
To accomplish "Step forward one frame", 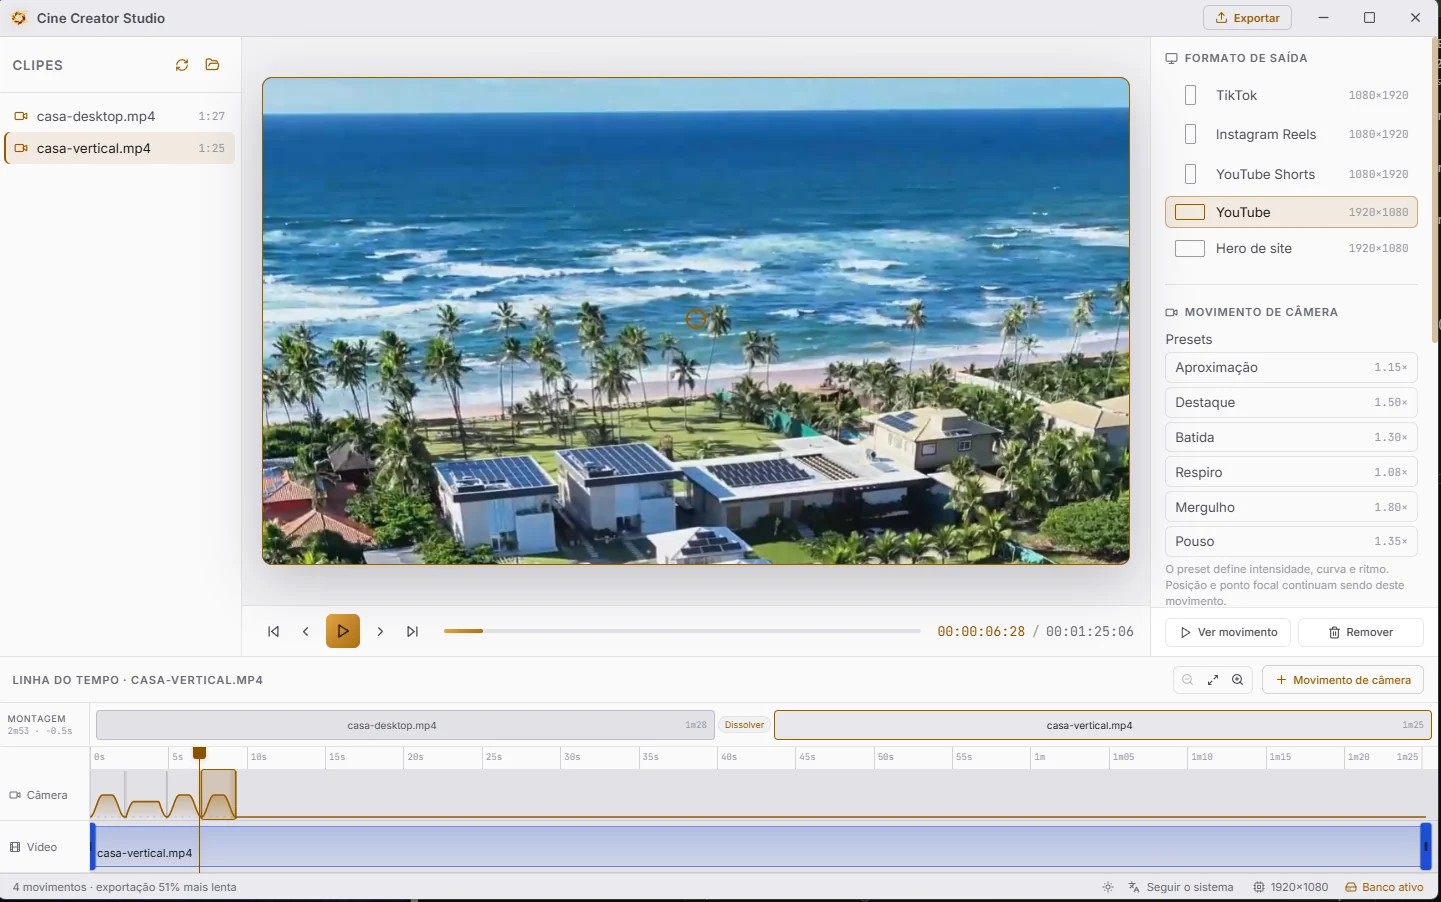I will pos(380,632).
